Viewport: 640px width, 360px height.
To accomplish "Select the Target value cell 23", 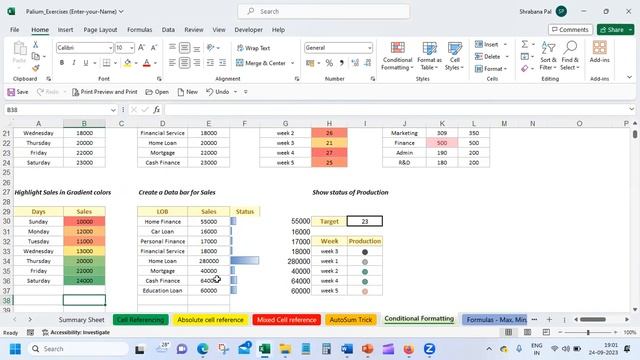I will tap(364, 221).
